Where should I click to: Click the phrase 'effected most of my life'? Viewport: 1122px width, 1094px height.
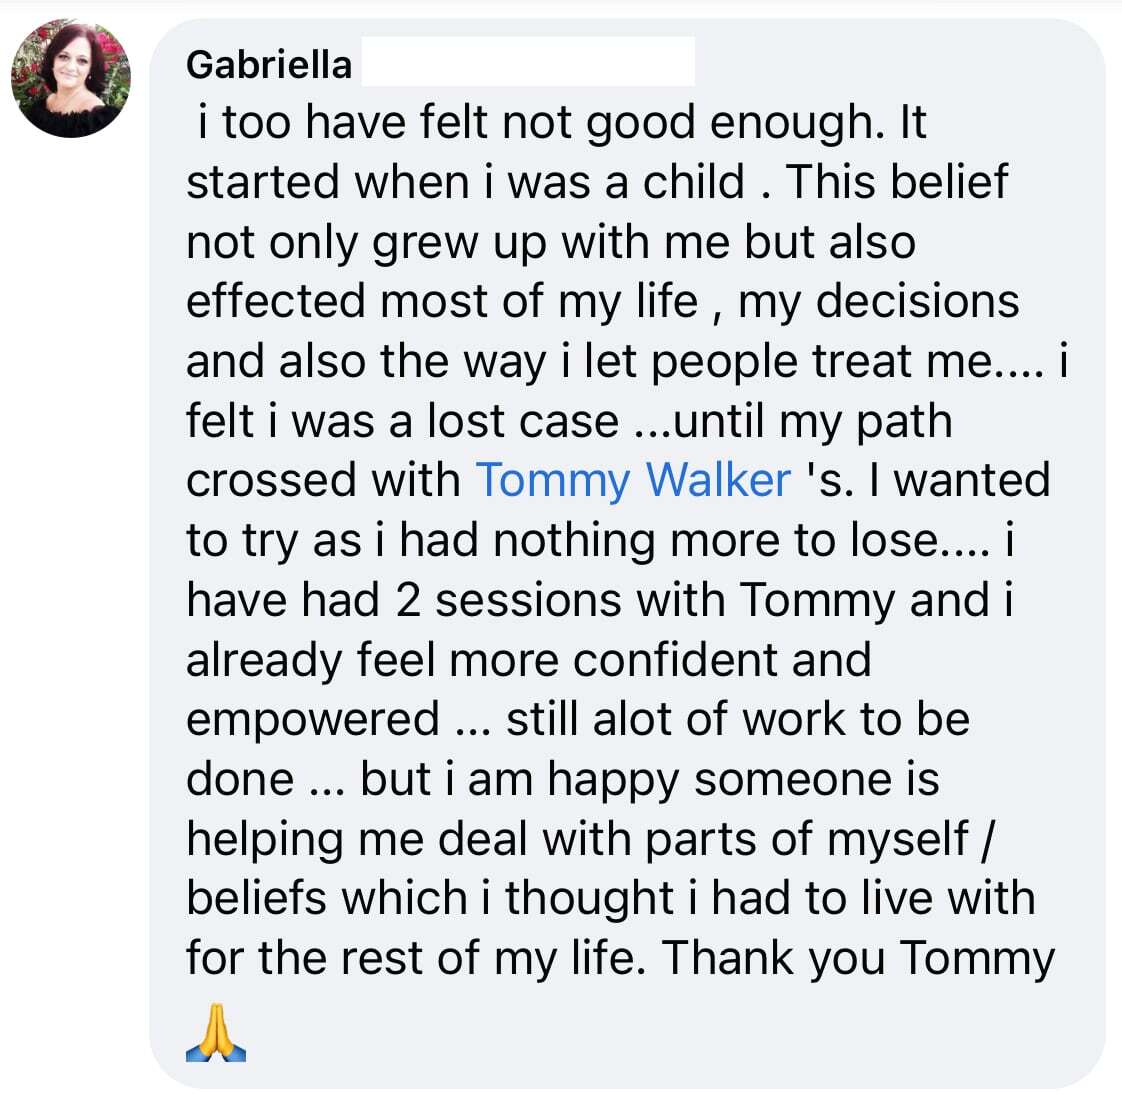(x=442, y=301)
